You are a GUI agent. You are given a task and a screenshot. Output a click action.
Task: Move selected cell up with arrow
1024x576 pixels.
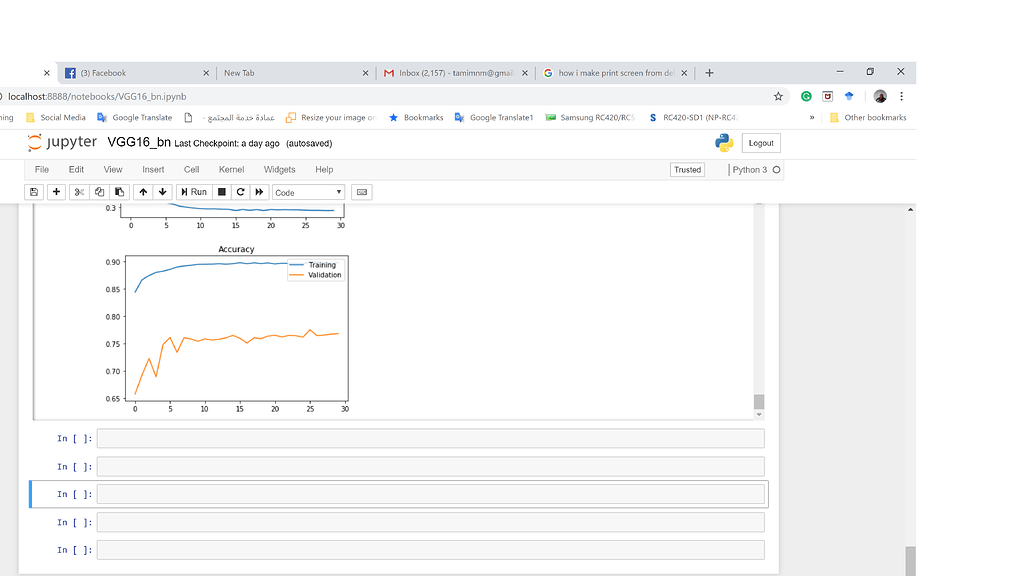point(143,192)
